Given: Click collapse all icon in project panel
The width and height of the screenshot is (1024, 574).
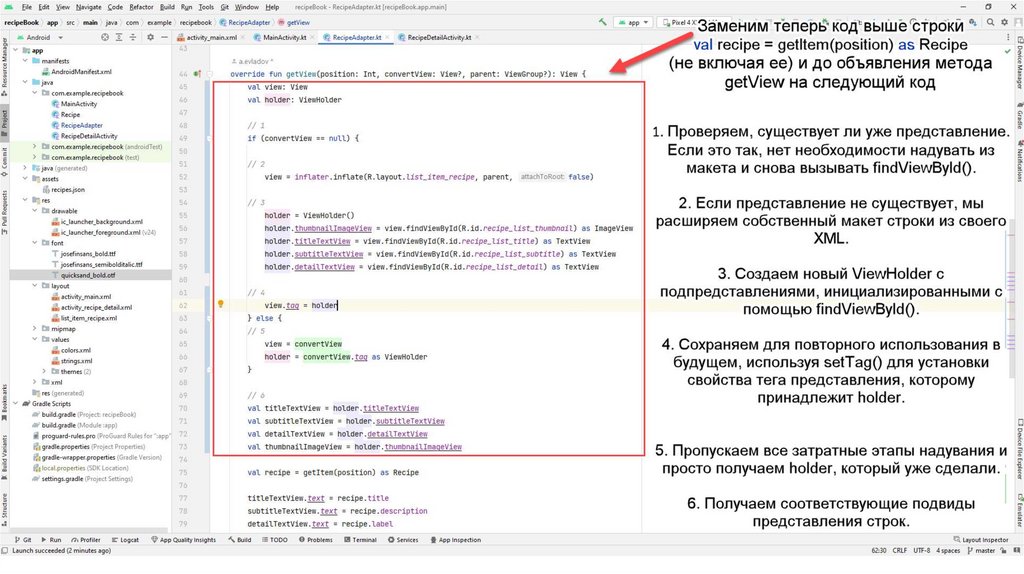Looking at the screenshot, I should pyautogui.click(x=133, y=38).
